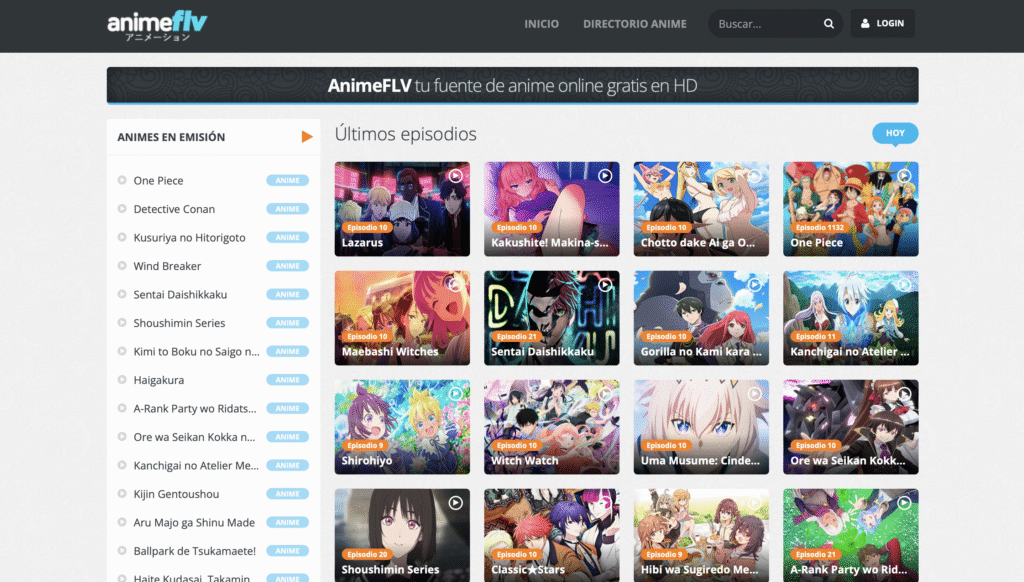The height and width of the screenshot is (582, 1024).
Task: Open the Chotto dake Ai ga O... thumbnail
Action: pos(701,209)
